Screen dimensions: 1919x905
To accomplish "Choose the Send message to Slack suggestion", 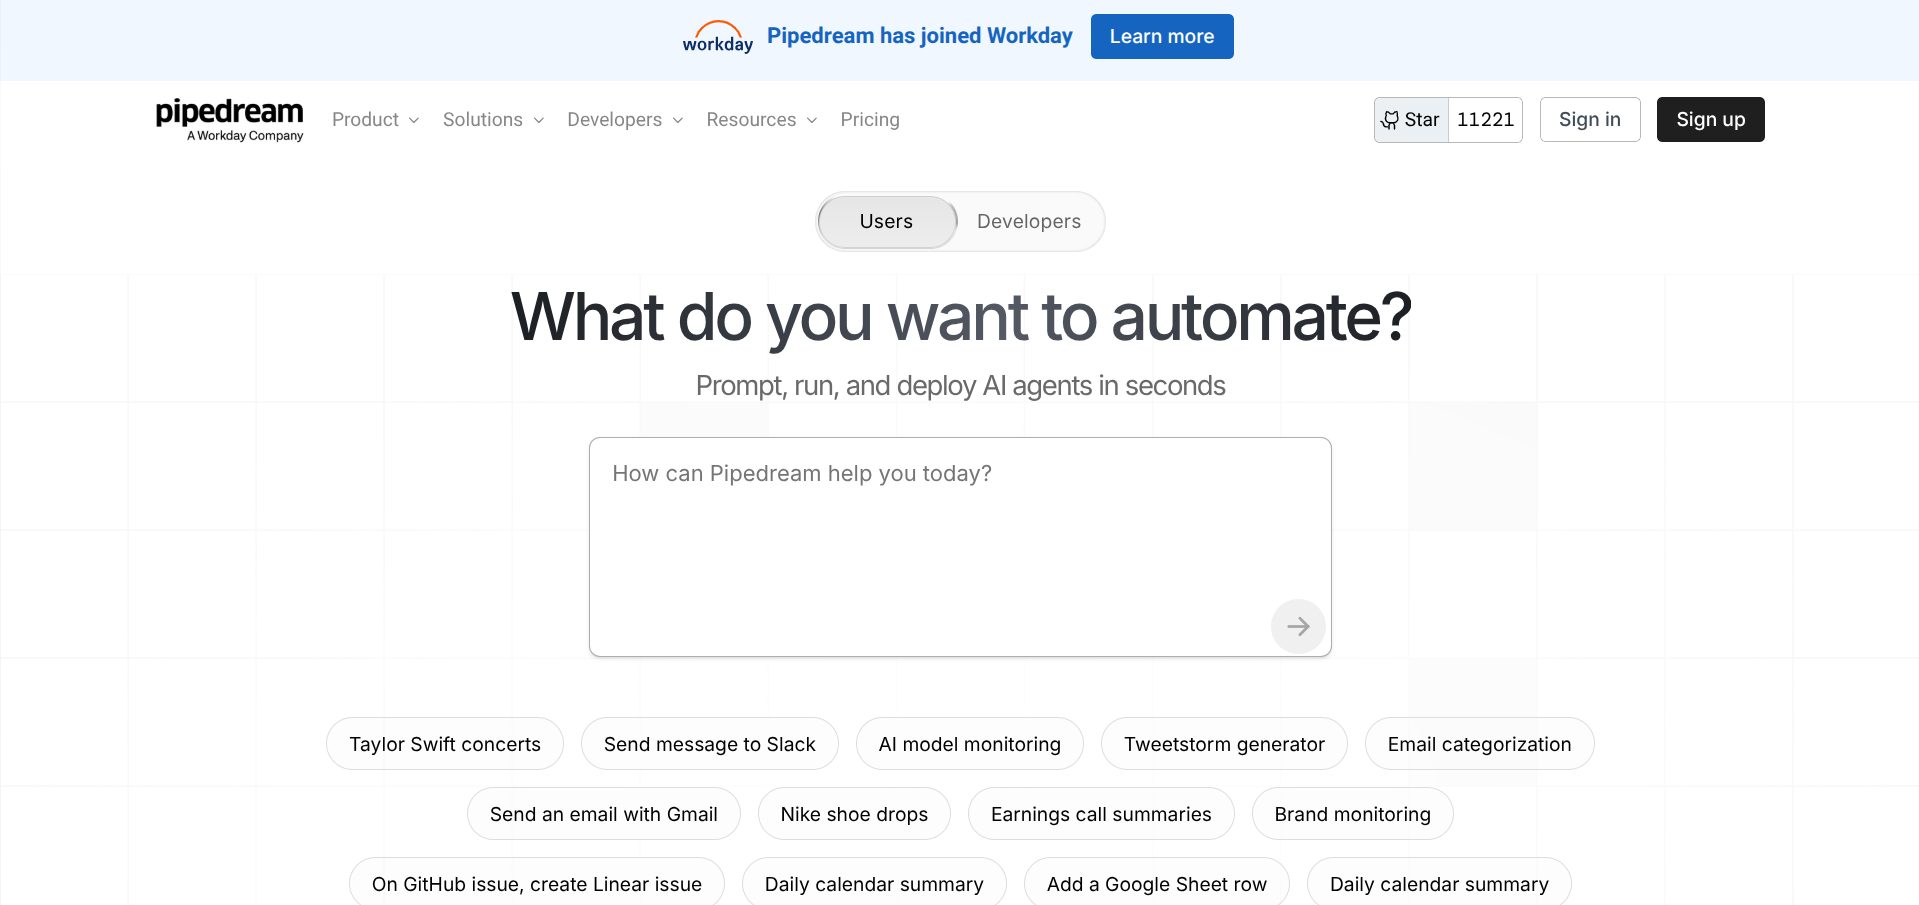I will (x=709, y=744).
